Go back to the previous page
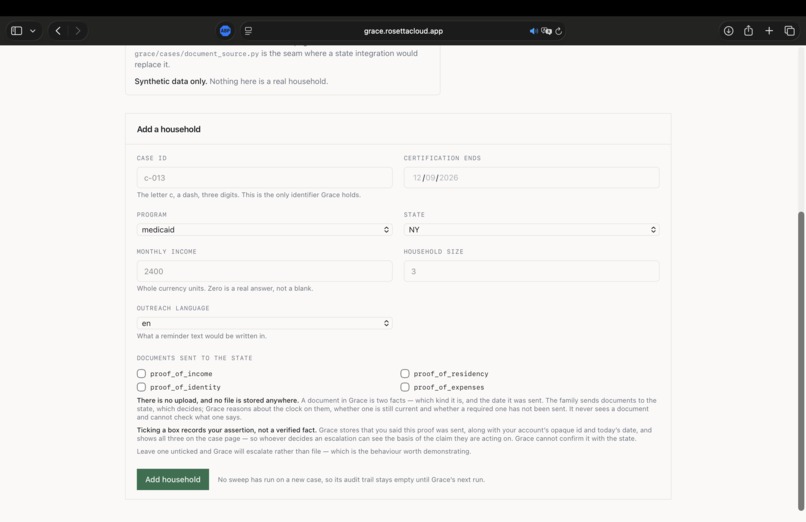The image size is (806, 522). [x=58, y=31]
